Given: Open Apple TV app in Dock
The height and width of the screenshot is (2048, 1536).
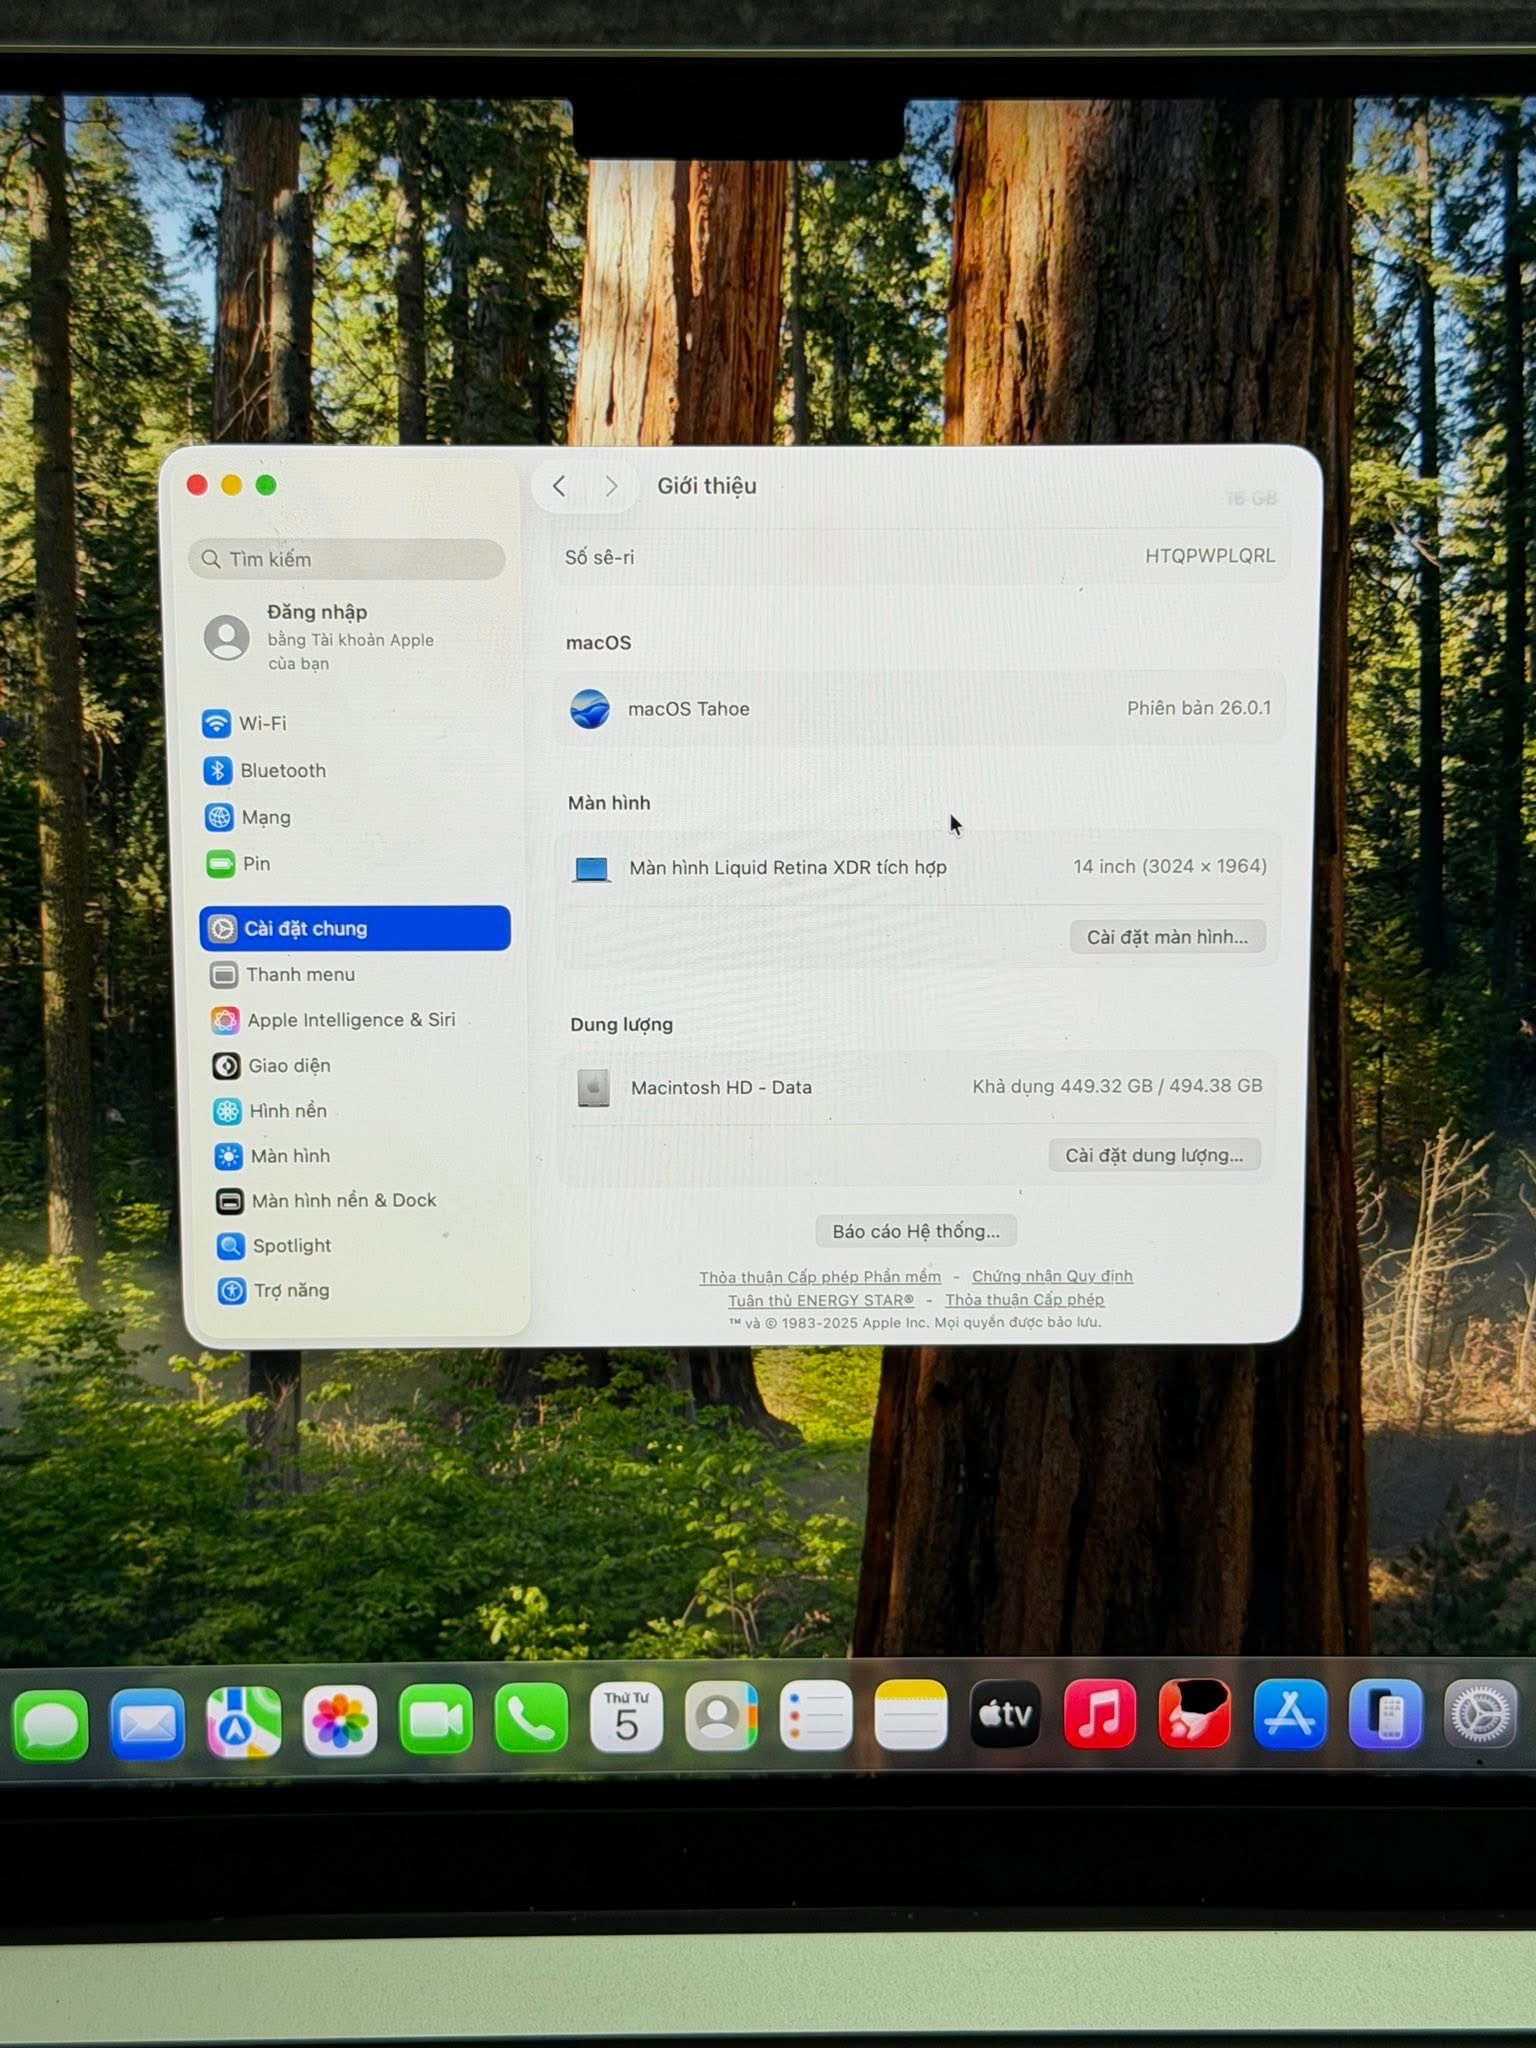Looking at the screenshot, I should (x=1004, y=1716).
